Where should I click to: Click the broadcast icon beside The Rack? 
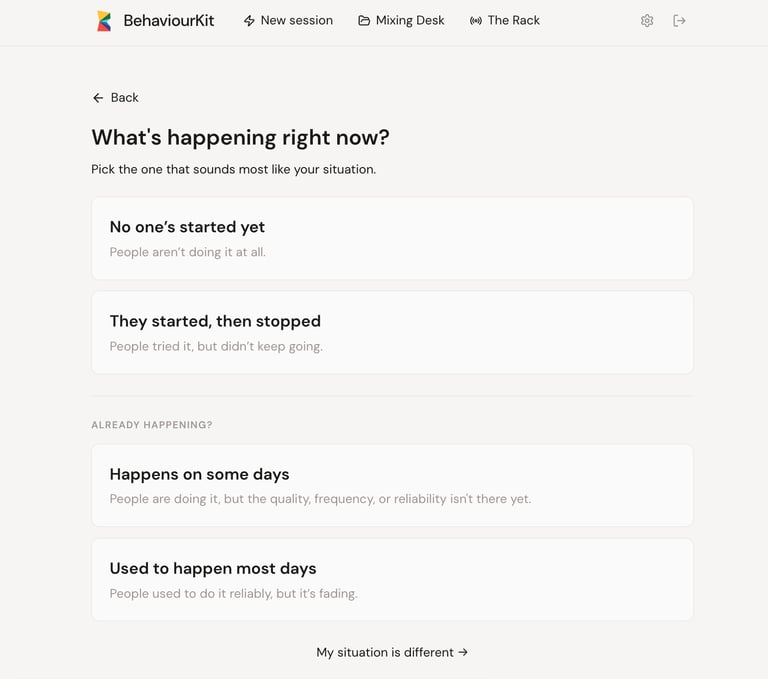[x=476, y=21]
